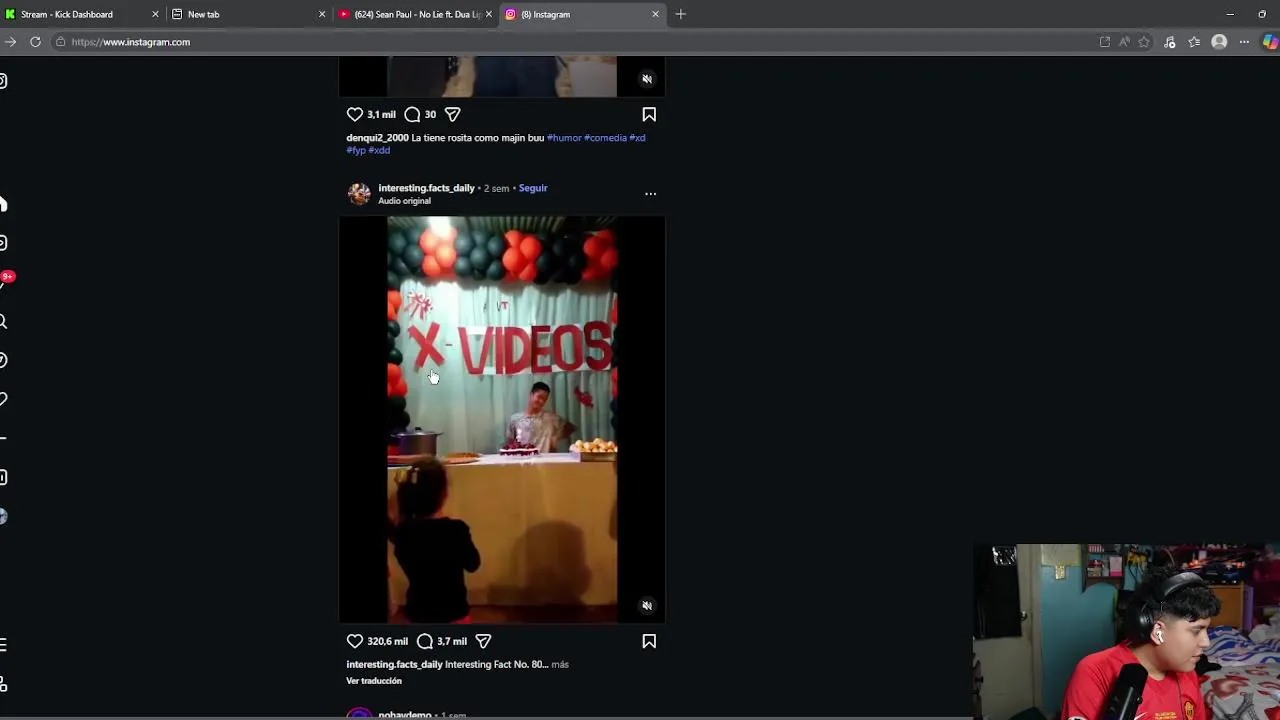Click Audio original under the post header

click(404, 201)
